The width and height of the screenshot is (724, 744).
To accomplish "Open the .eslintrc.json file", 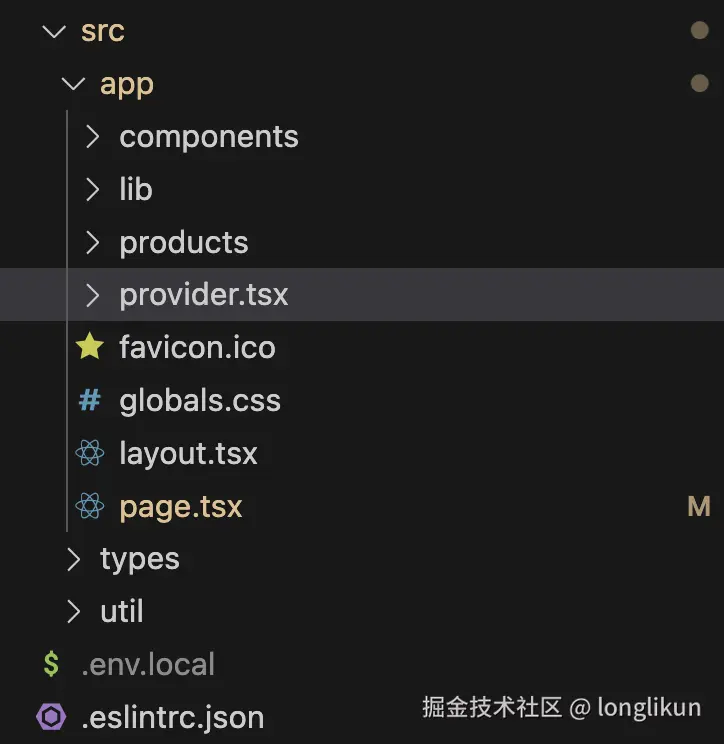I will [x=172, y=717].
